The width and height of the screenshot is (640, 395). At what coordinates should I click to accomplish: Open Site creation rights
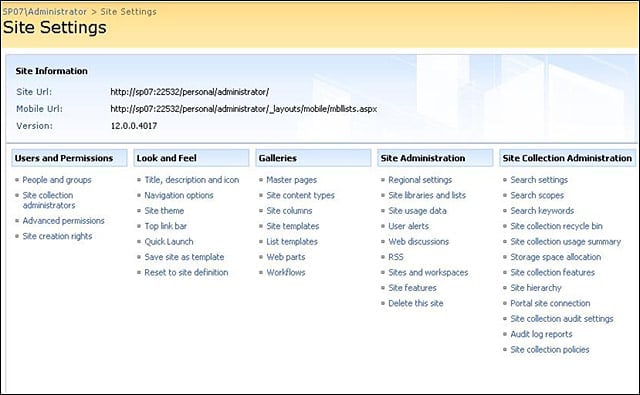tap(57, 236)
